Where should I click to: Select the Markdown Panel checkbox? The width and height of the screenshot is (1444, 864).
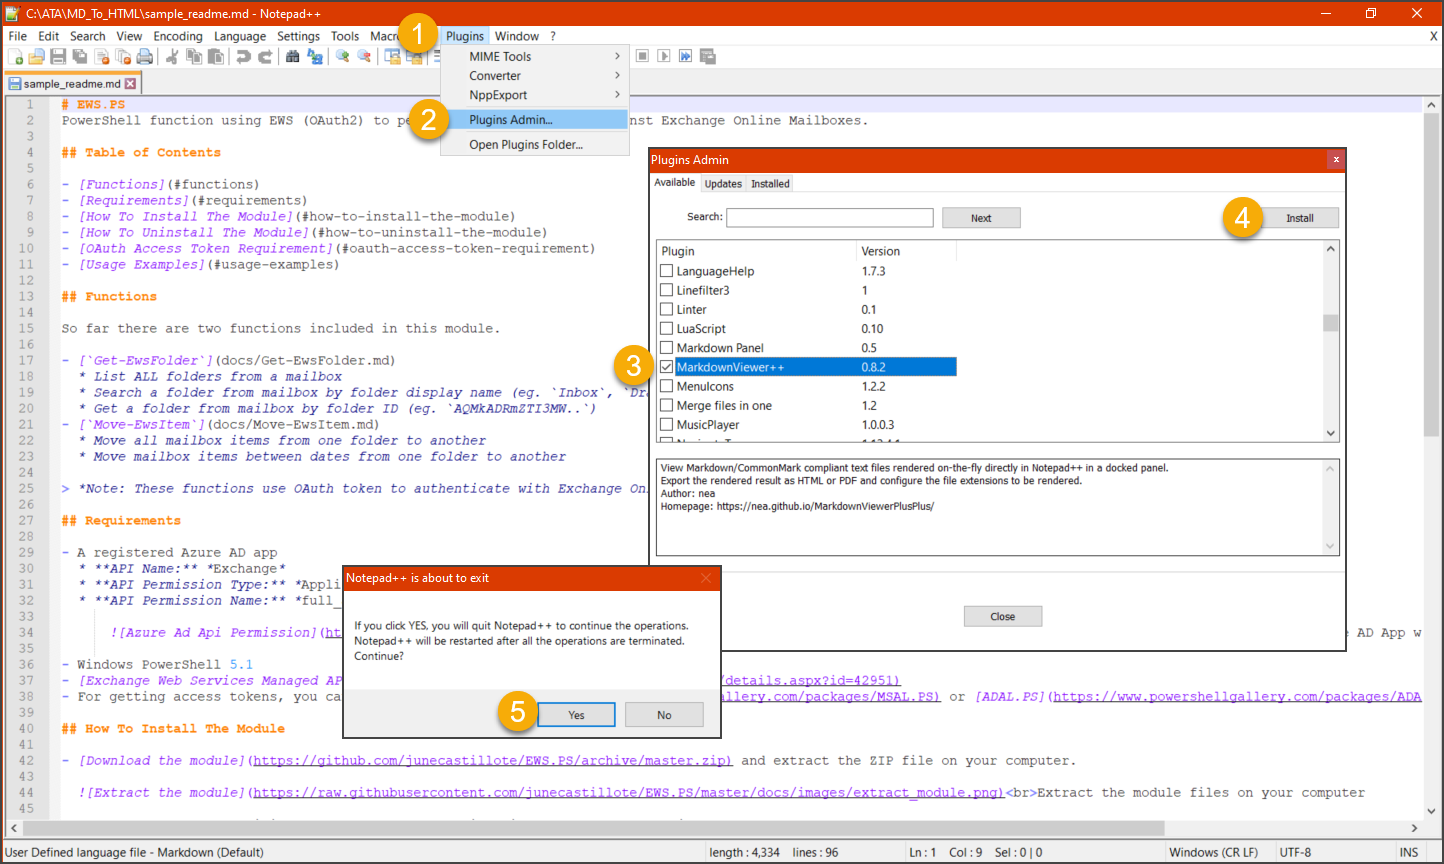[x=666, y=348]
